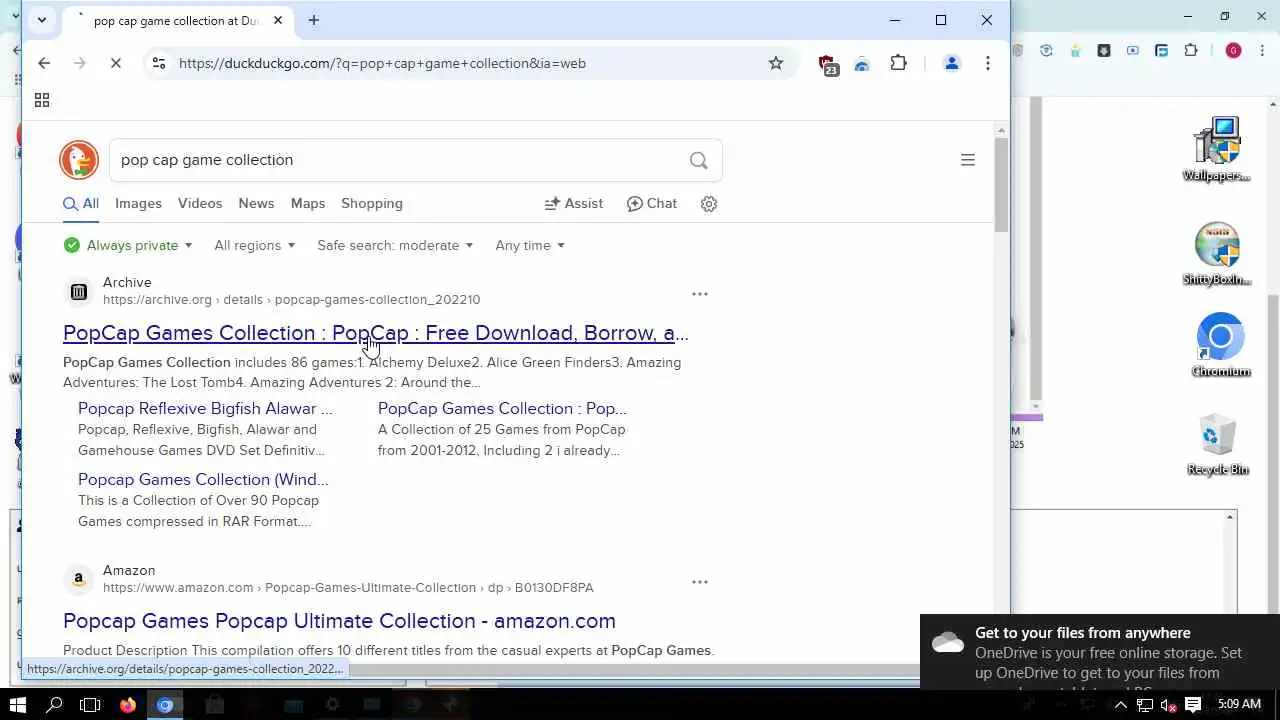Open a new browser tab
Screen dimensions: 1280x720
(314, 20)
